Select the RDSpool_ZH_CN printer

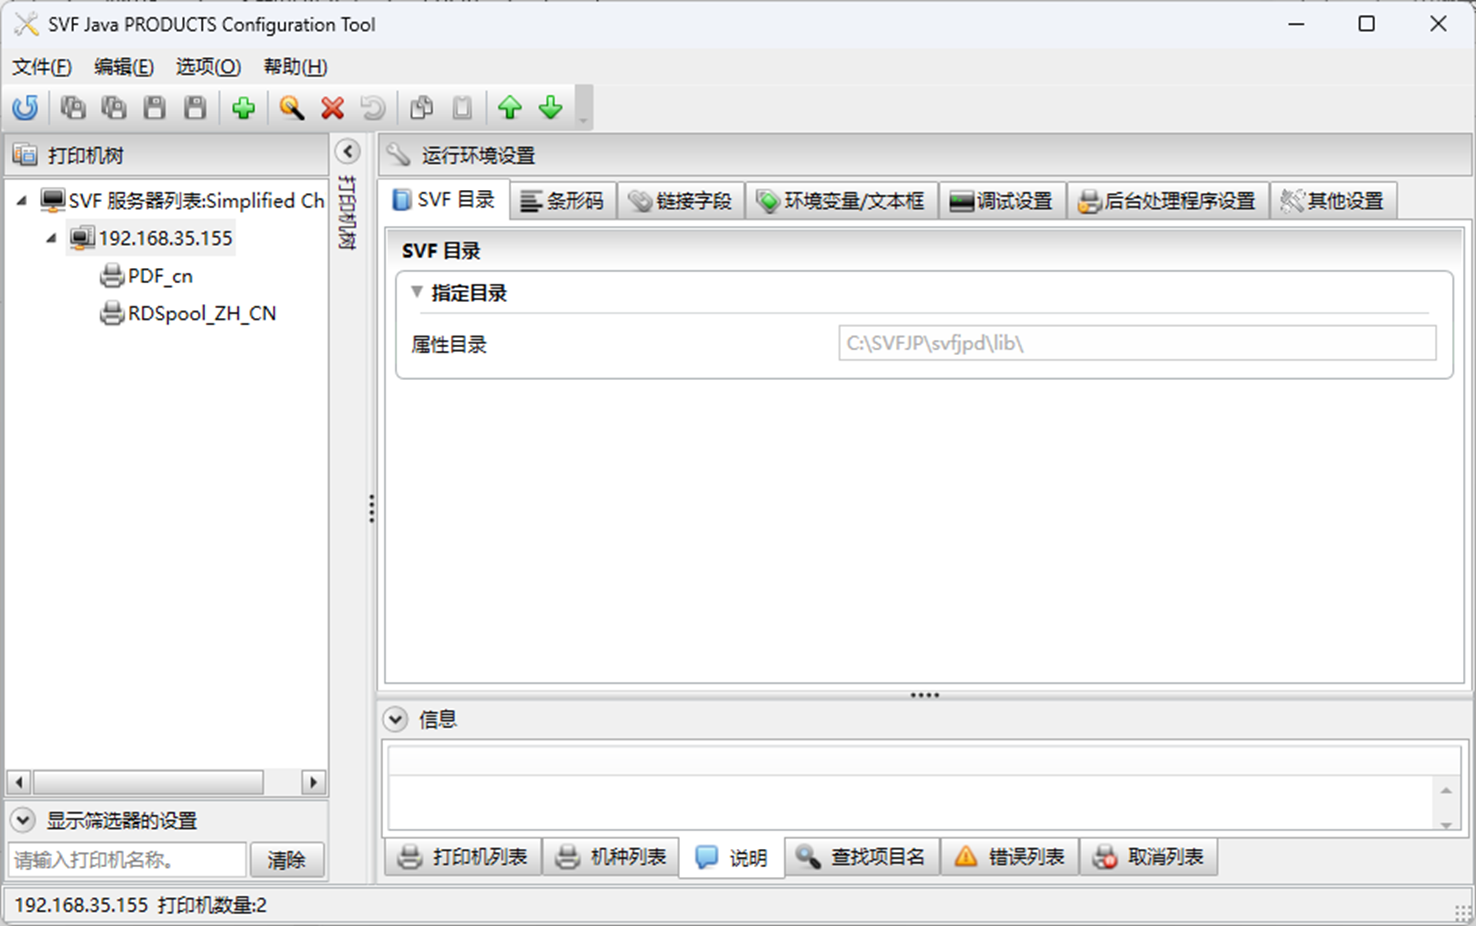(x=201, y=314)
